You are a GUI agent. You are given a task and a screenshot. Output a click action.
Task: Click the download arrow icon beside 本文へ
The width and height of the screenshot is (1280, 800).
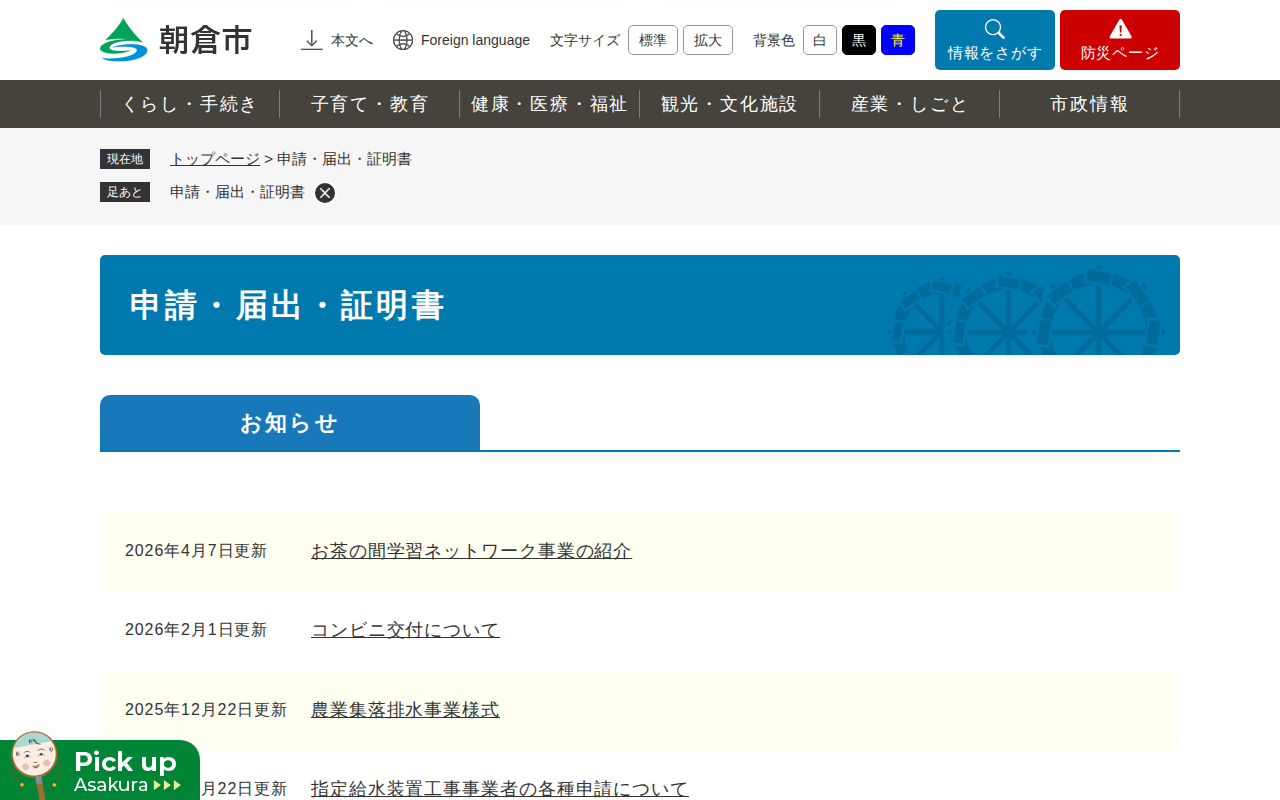312,40
